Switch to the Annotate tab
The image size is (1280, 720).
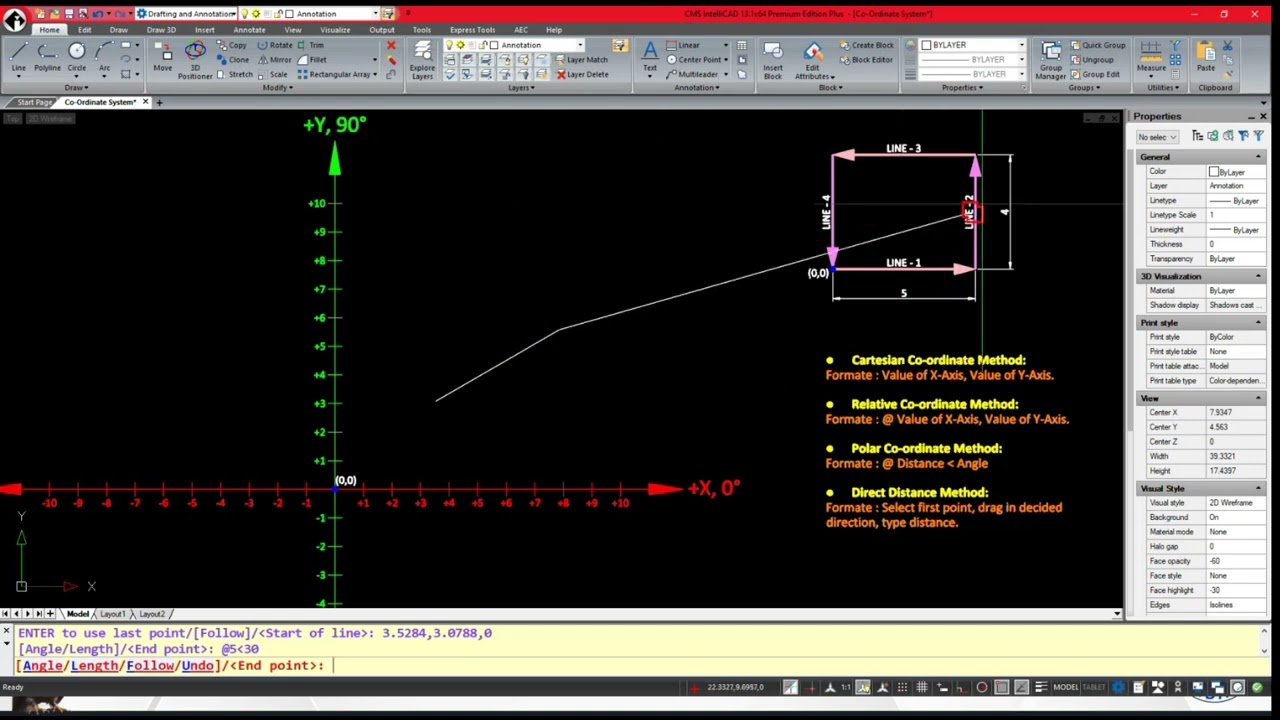(249, 30)
